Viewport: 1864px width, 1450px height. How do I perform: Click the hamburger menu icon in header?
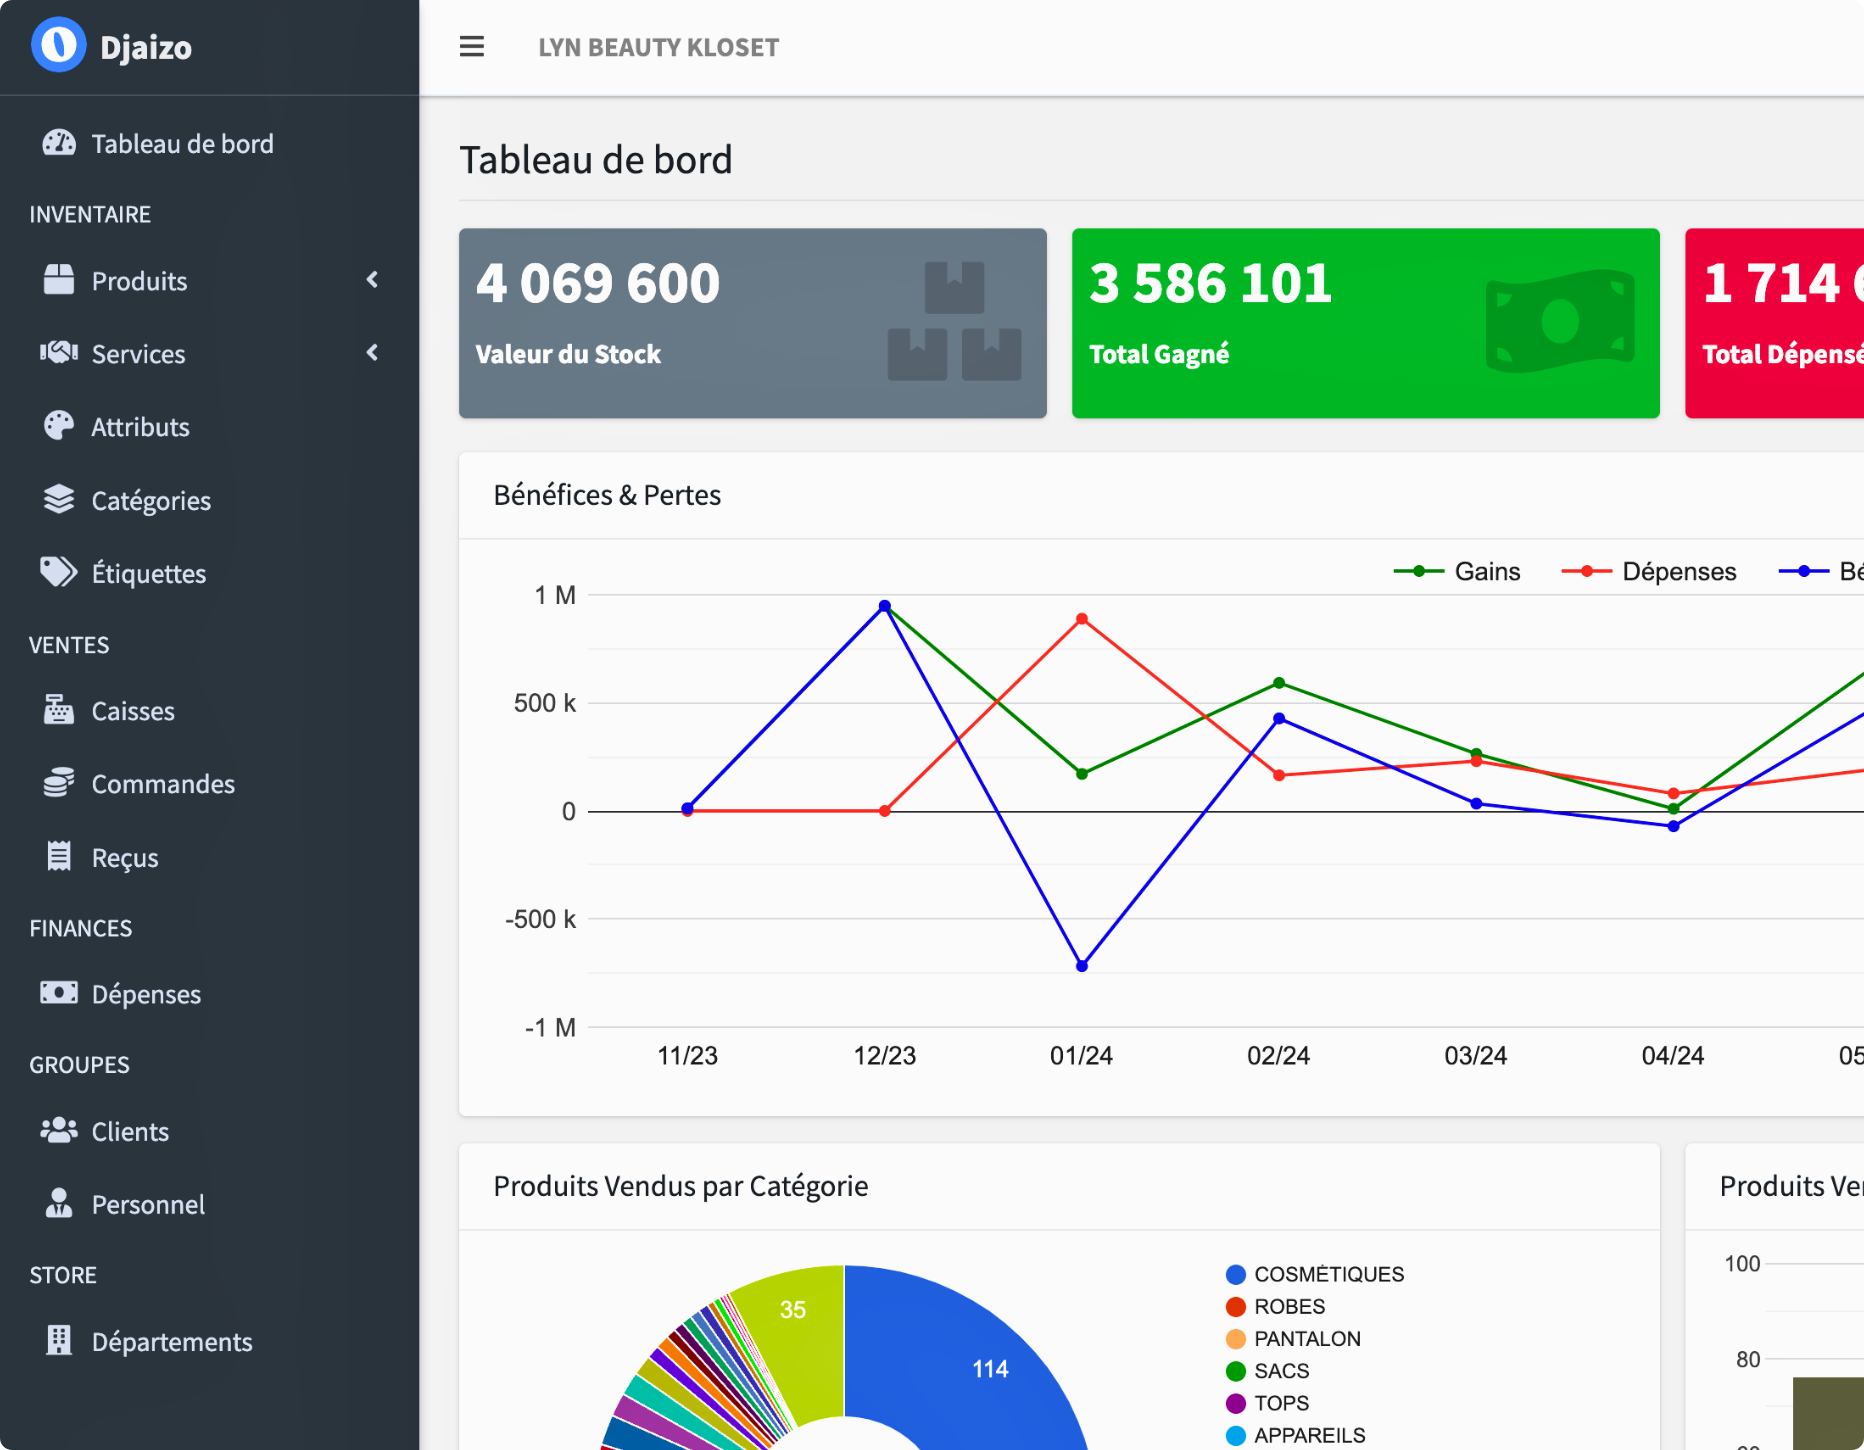pyautogui.click(x=471, y=47)
